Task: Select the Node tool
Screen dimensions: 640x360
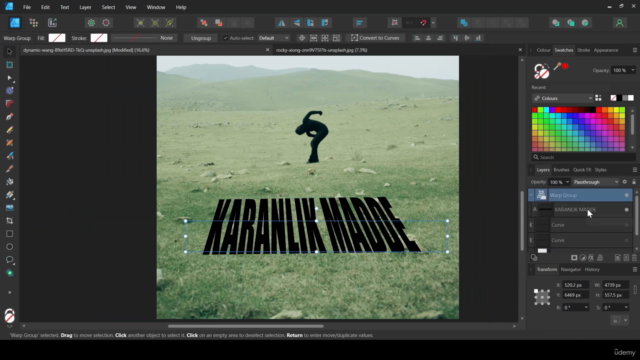Action: pyautogui.click(x=9, y=78)
